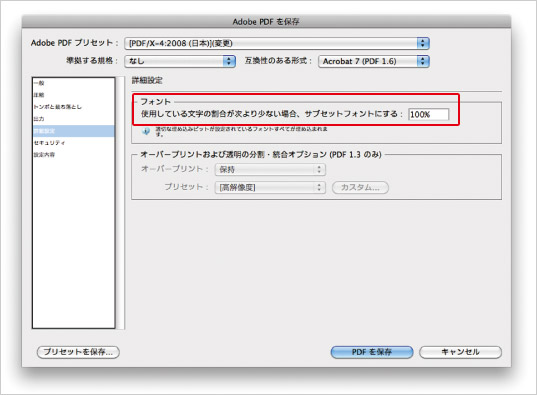Click the 詳細設定 panel heading text
This screenshot has width=537, height=395.
tap(147, 81)
